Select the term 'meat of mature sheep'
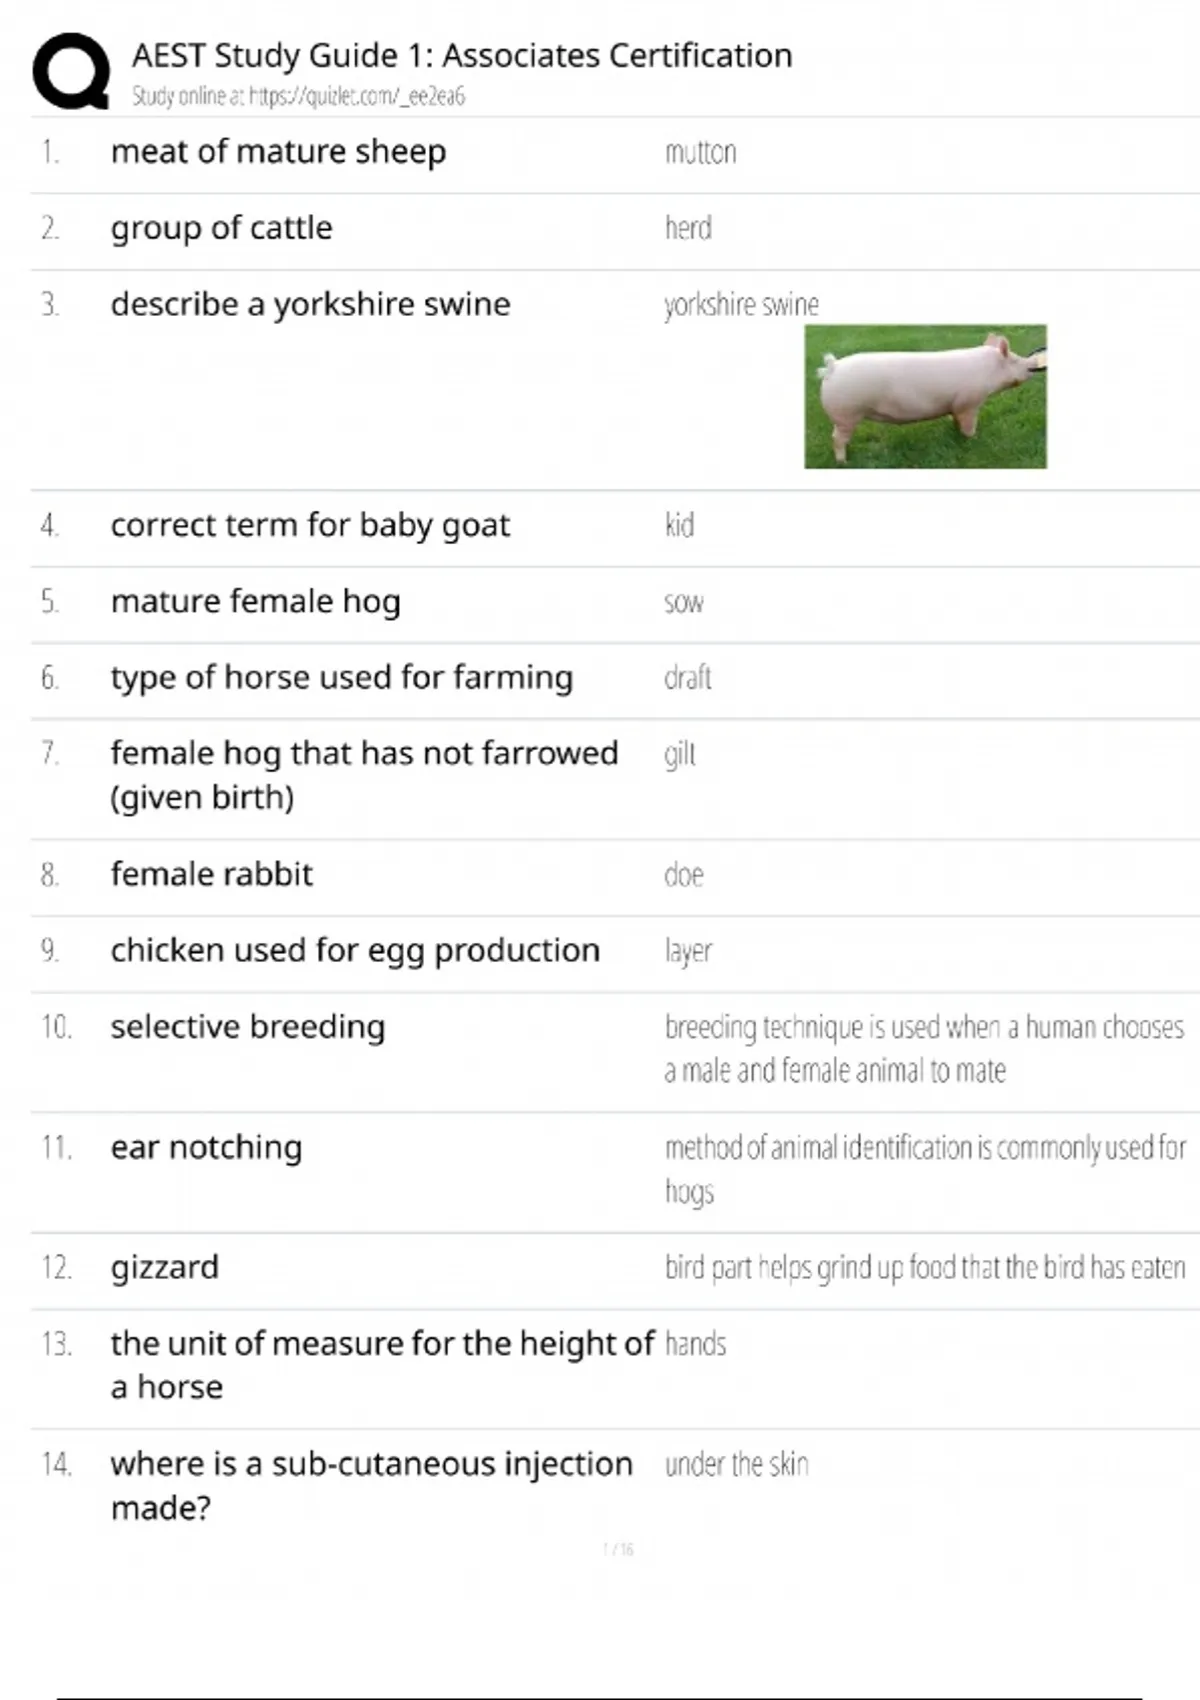 [278, 152]
